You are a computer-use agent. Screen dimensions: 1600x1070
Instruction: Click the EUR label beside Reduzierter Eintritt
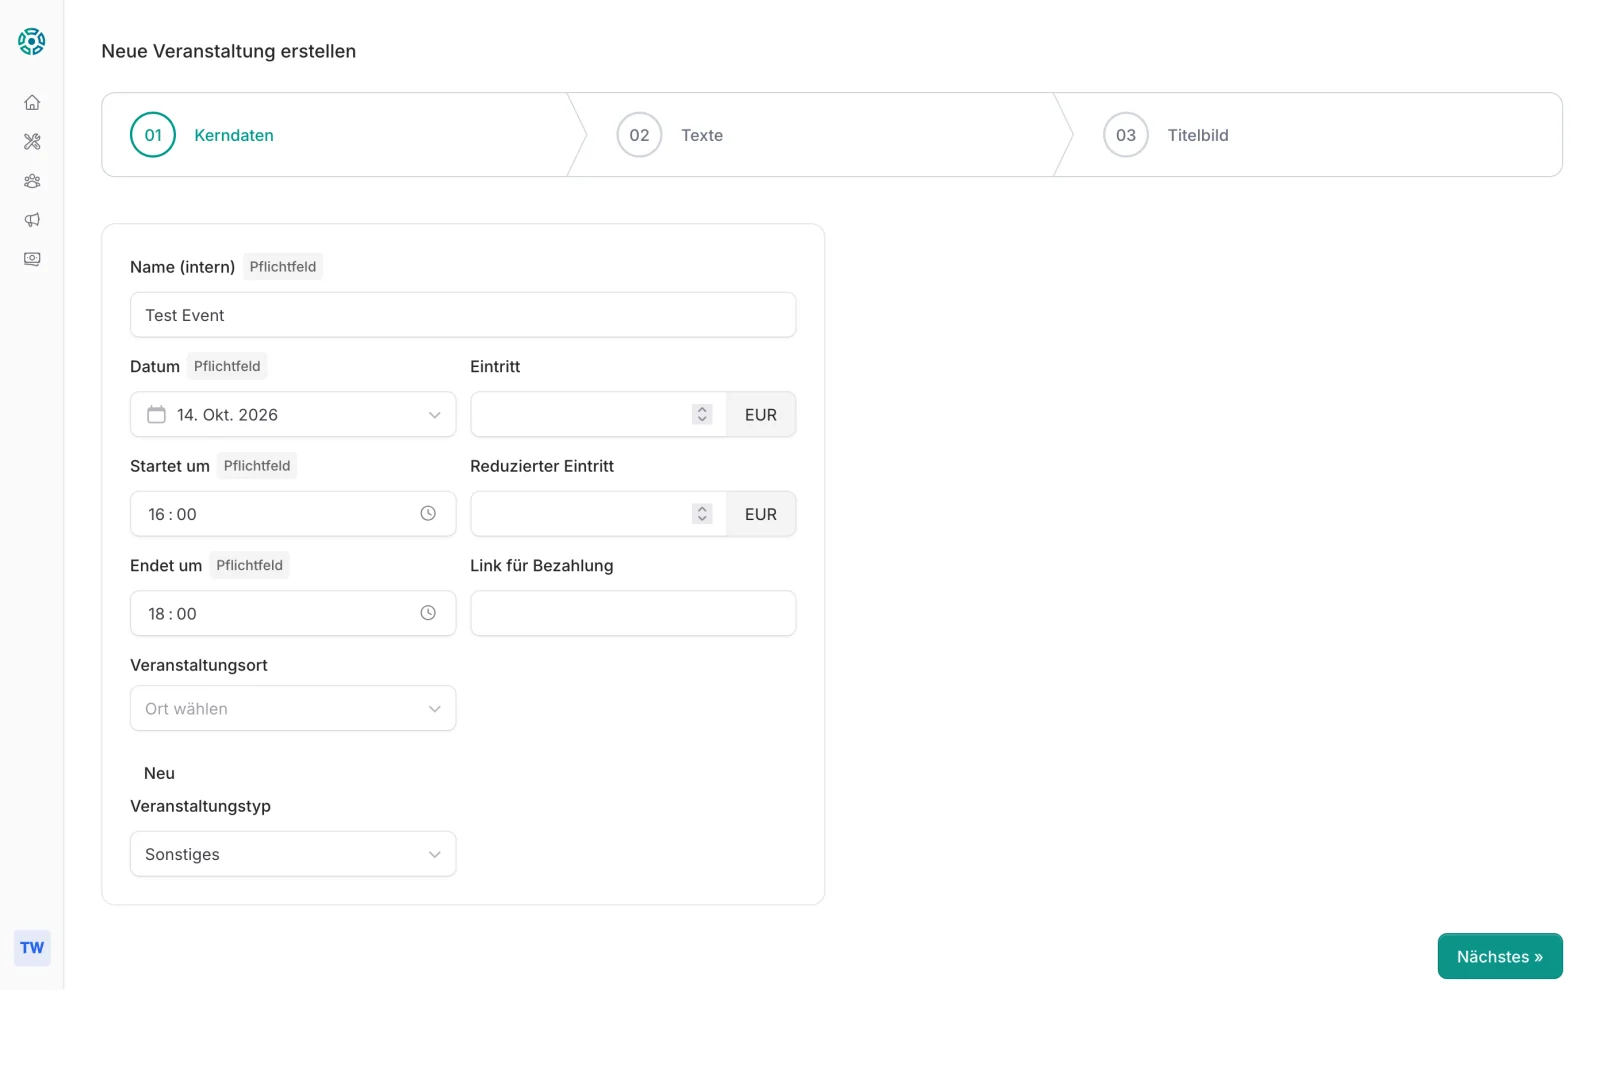point(761,514)
